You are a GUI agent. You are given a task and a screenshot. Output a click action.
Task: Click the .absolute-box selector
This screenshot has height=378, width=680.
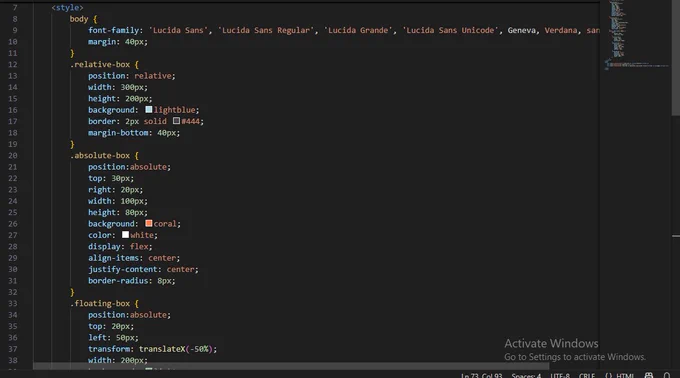(100, 155)
